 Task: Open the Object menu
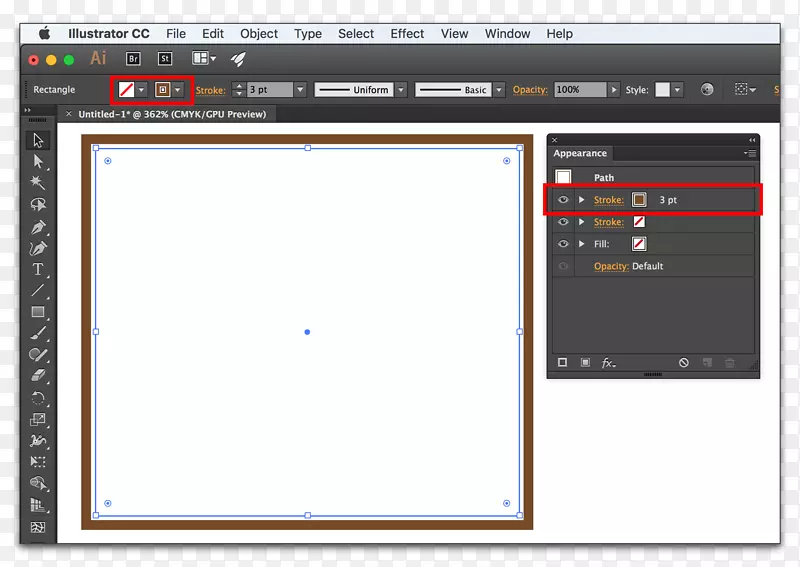click(259, 34)
